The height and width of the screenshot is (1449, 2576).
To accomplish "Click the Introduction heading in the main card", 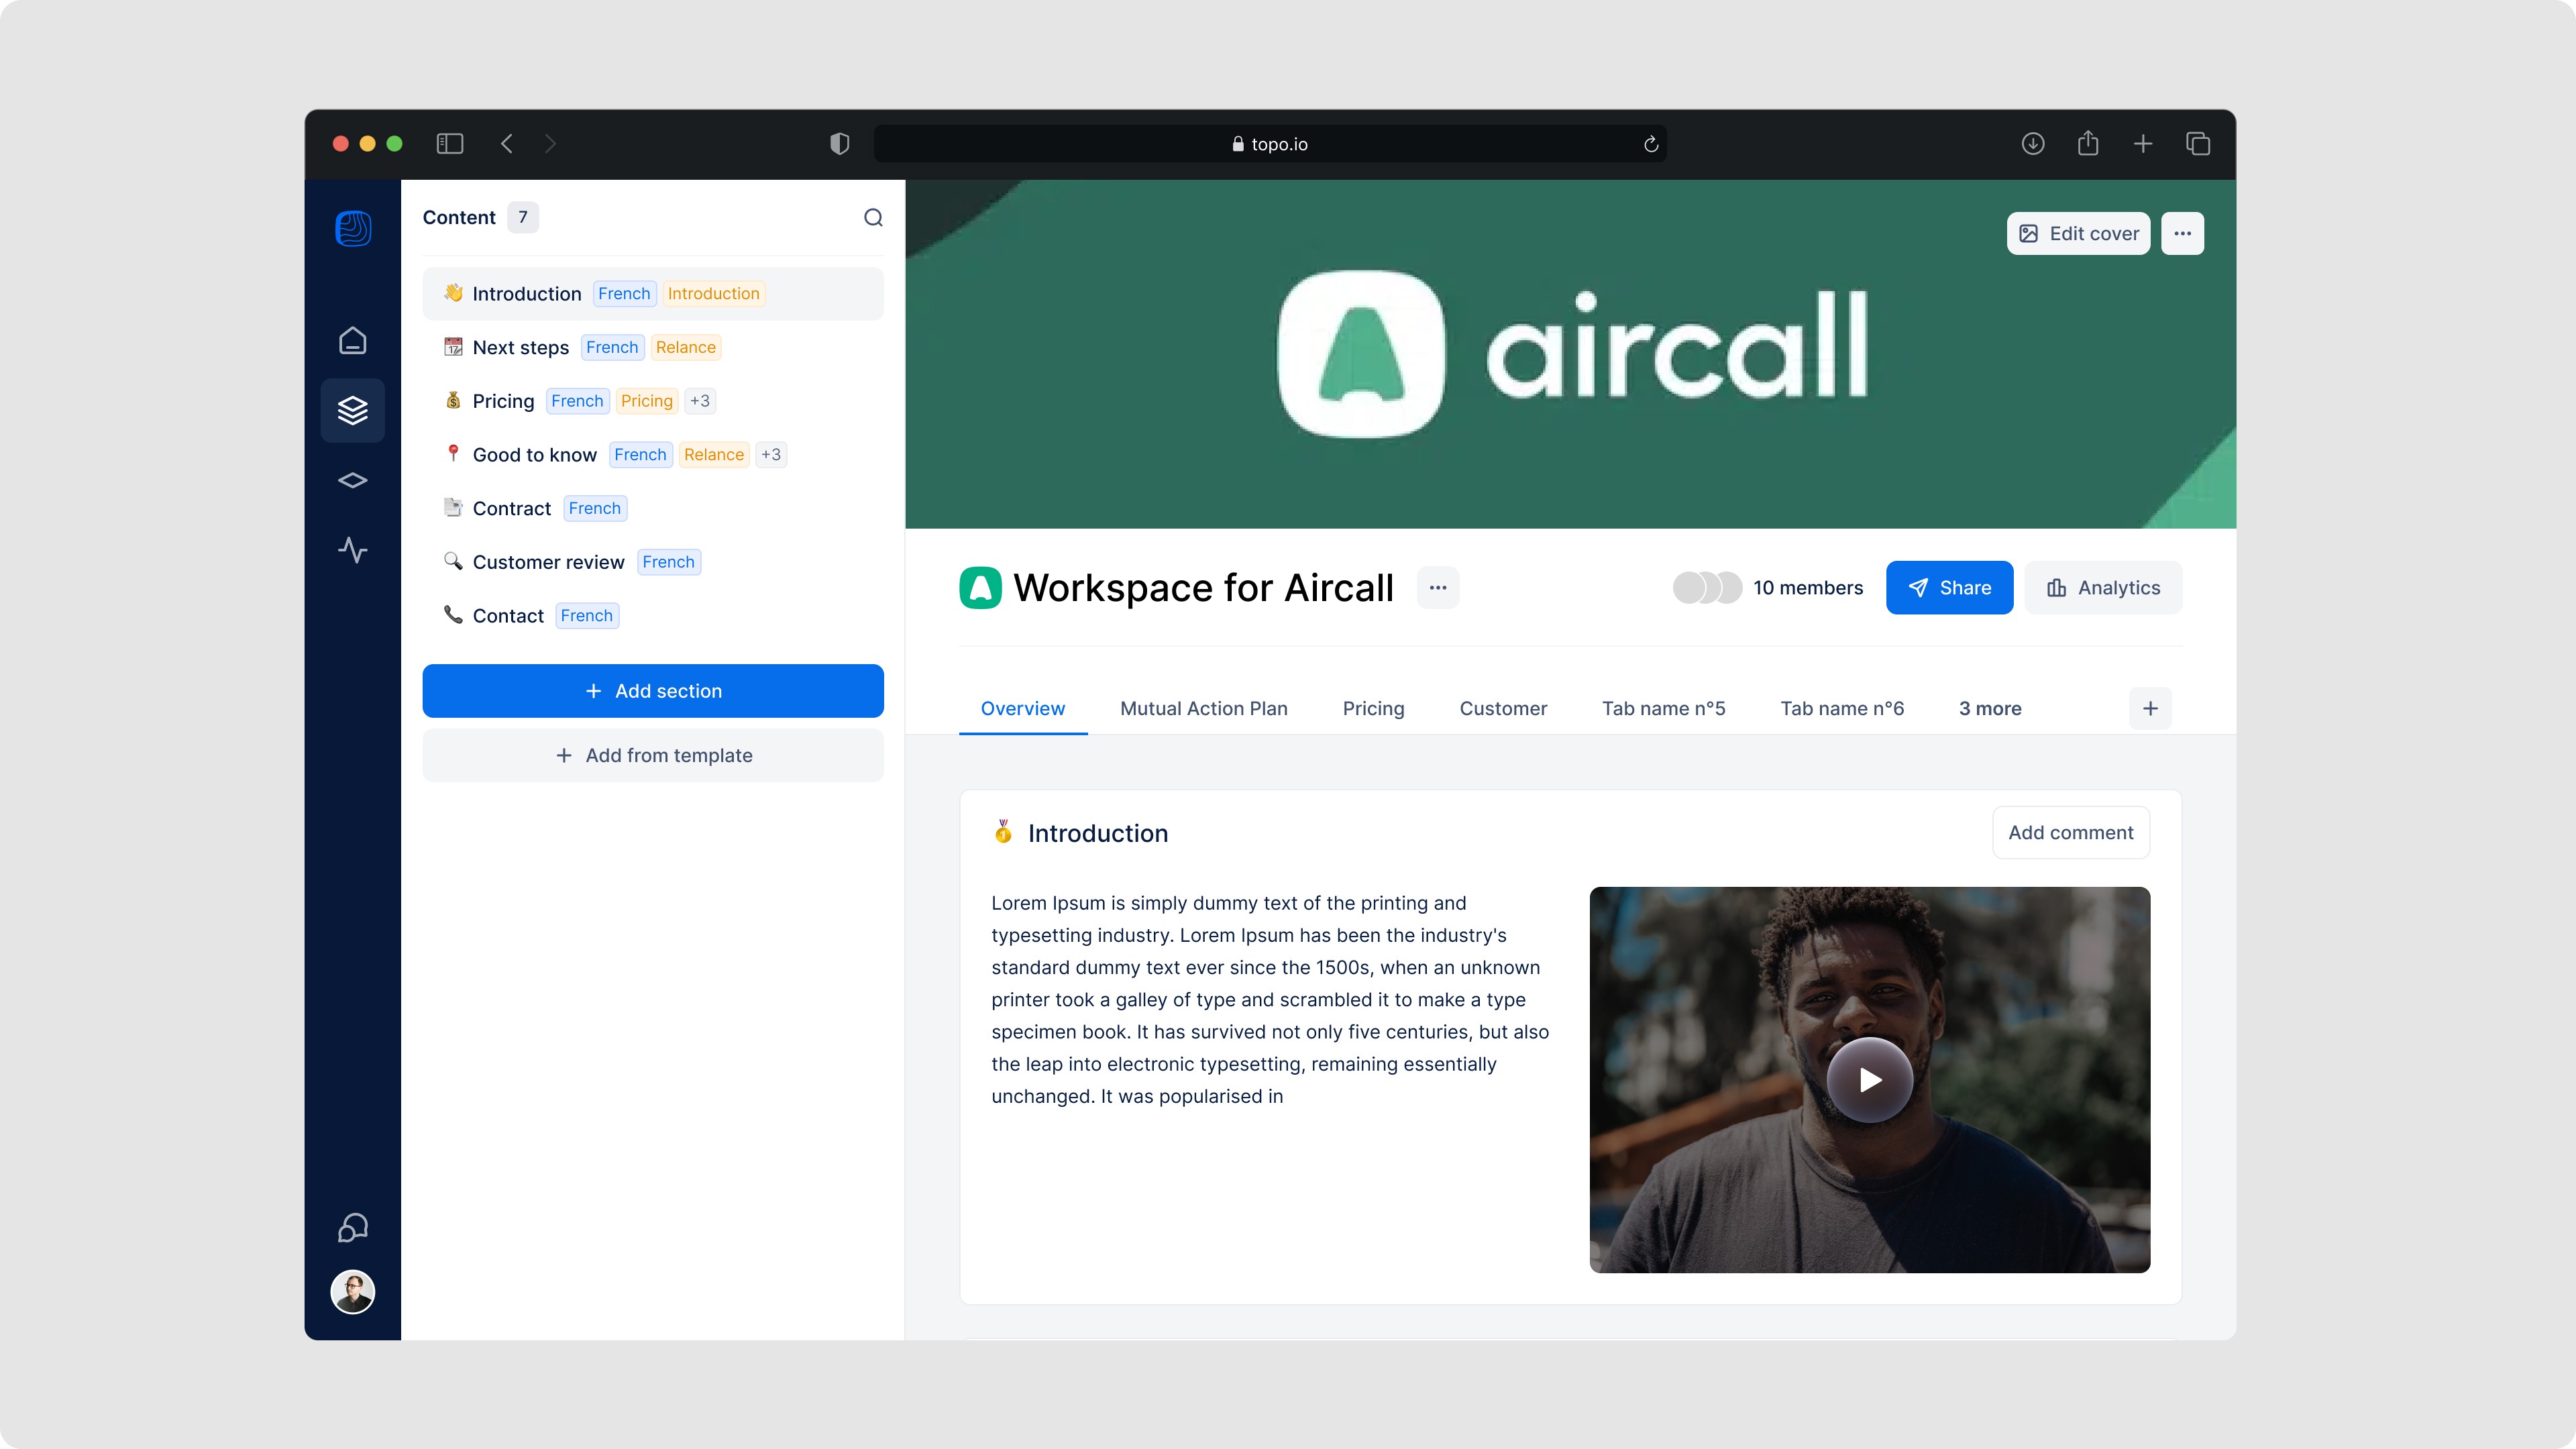I will click(1098, 833).
